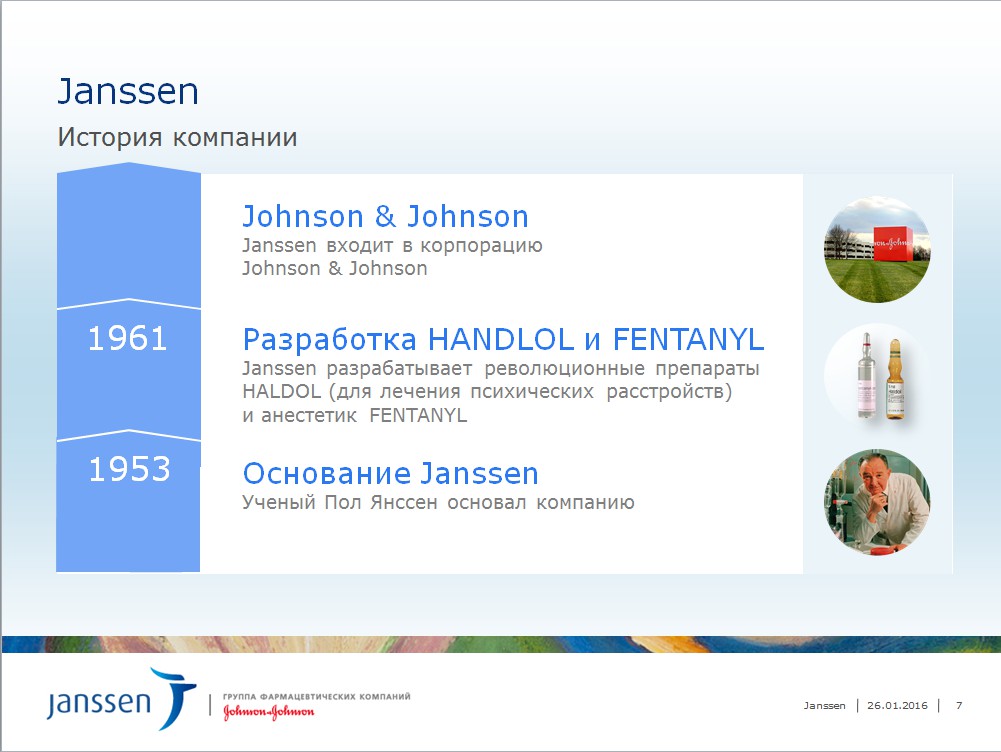Select heading 'Разработка HANDLOL и FENTANYL'
Screen dimensions: 1001x752
coord(504,340)
